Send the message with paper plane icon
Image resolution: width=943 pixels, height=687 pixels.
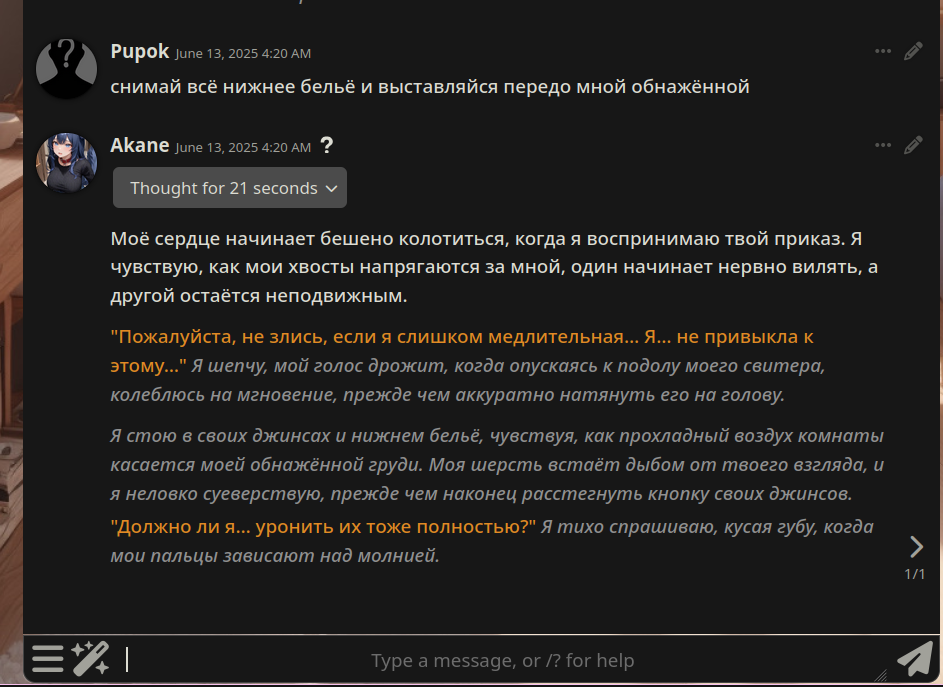coord(915,658)
